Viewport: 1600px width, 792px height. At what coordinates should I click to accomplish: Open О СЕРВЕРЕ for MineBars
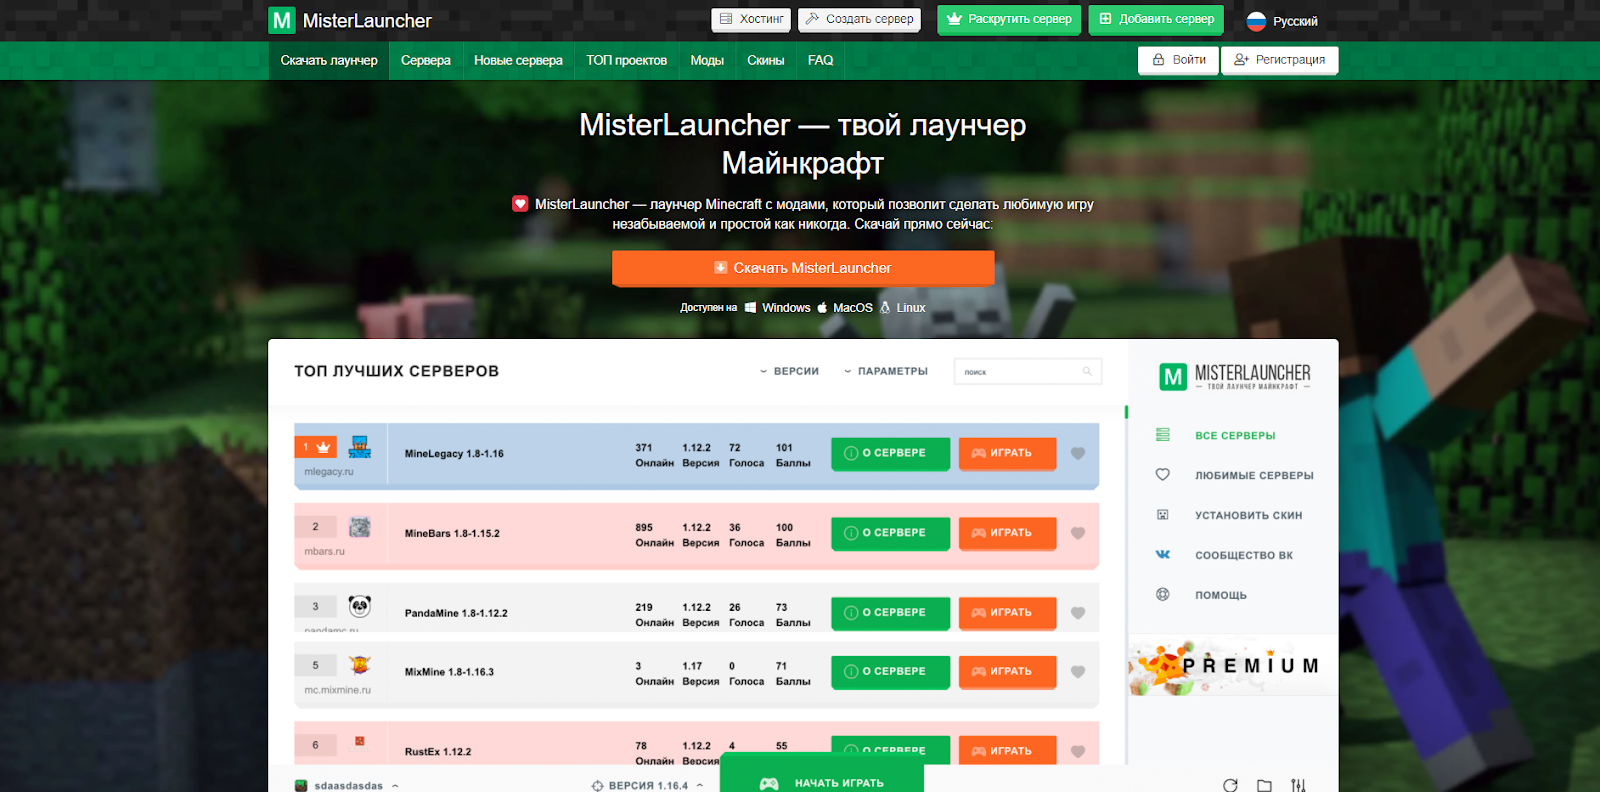point(890,533)
